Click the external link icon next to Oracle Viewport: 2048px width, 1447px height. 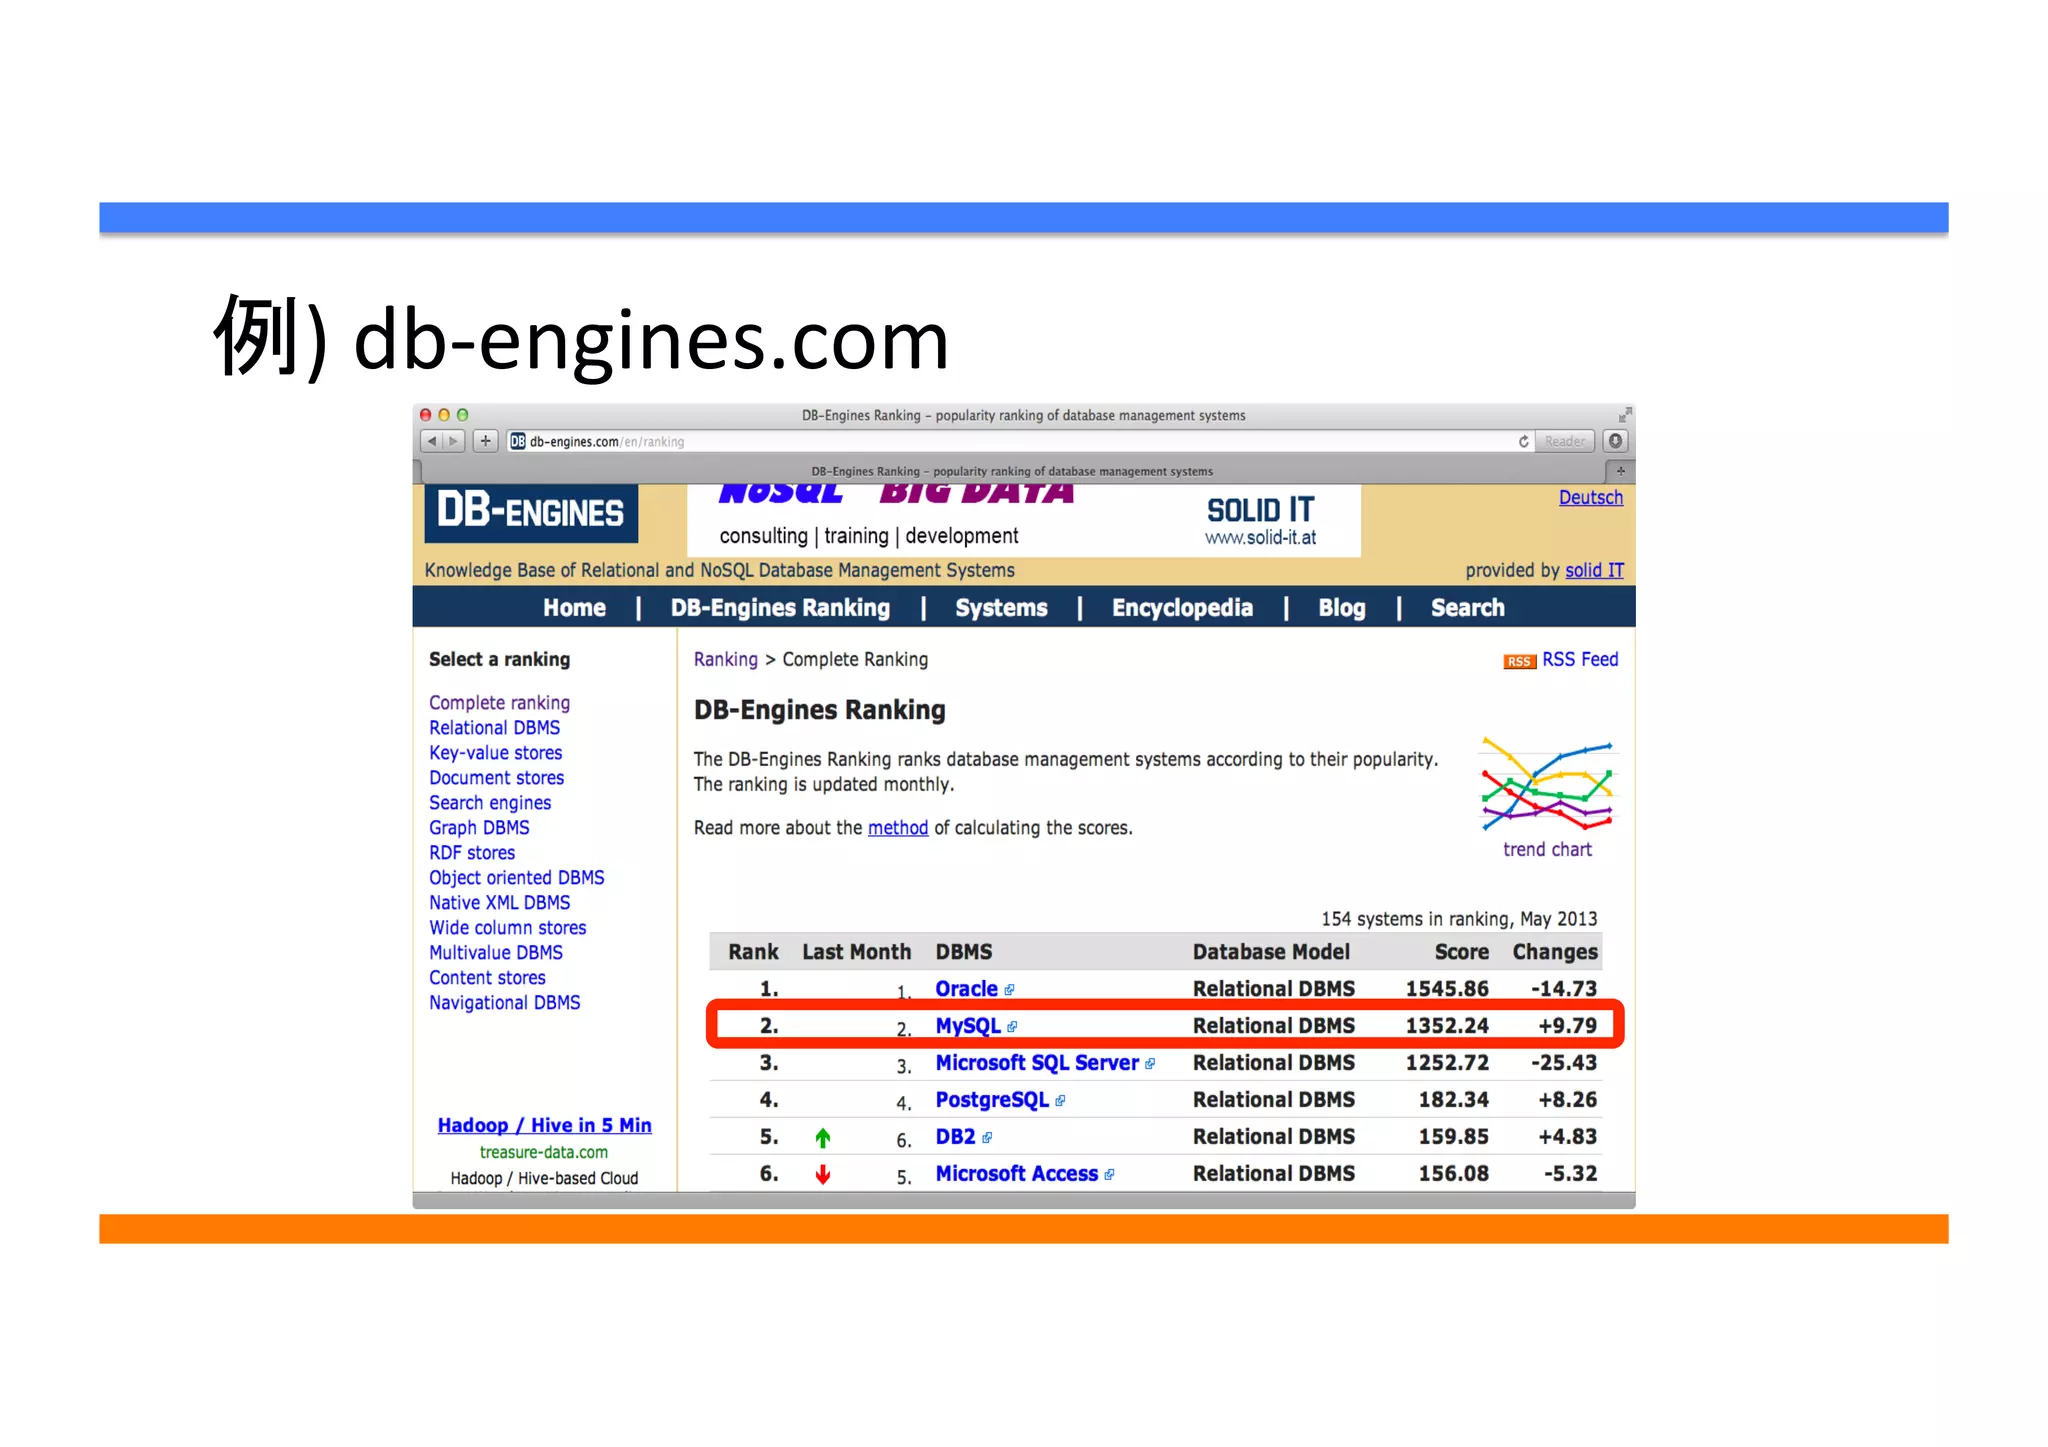pyautogui.click(x=1009, y=990)
